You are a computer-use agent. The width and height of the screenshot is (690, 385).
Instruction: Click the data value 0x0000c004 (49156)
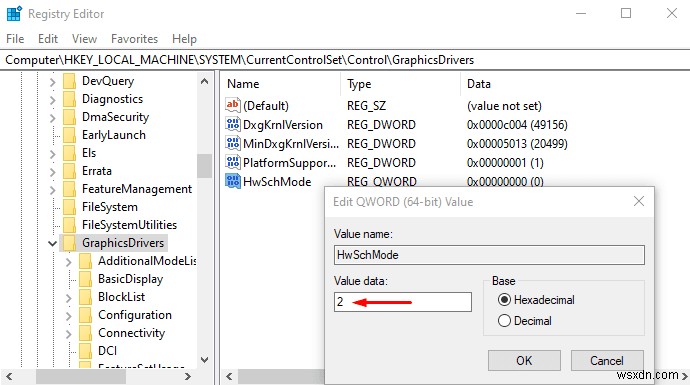click(x=517, y=125)
